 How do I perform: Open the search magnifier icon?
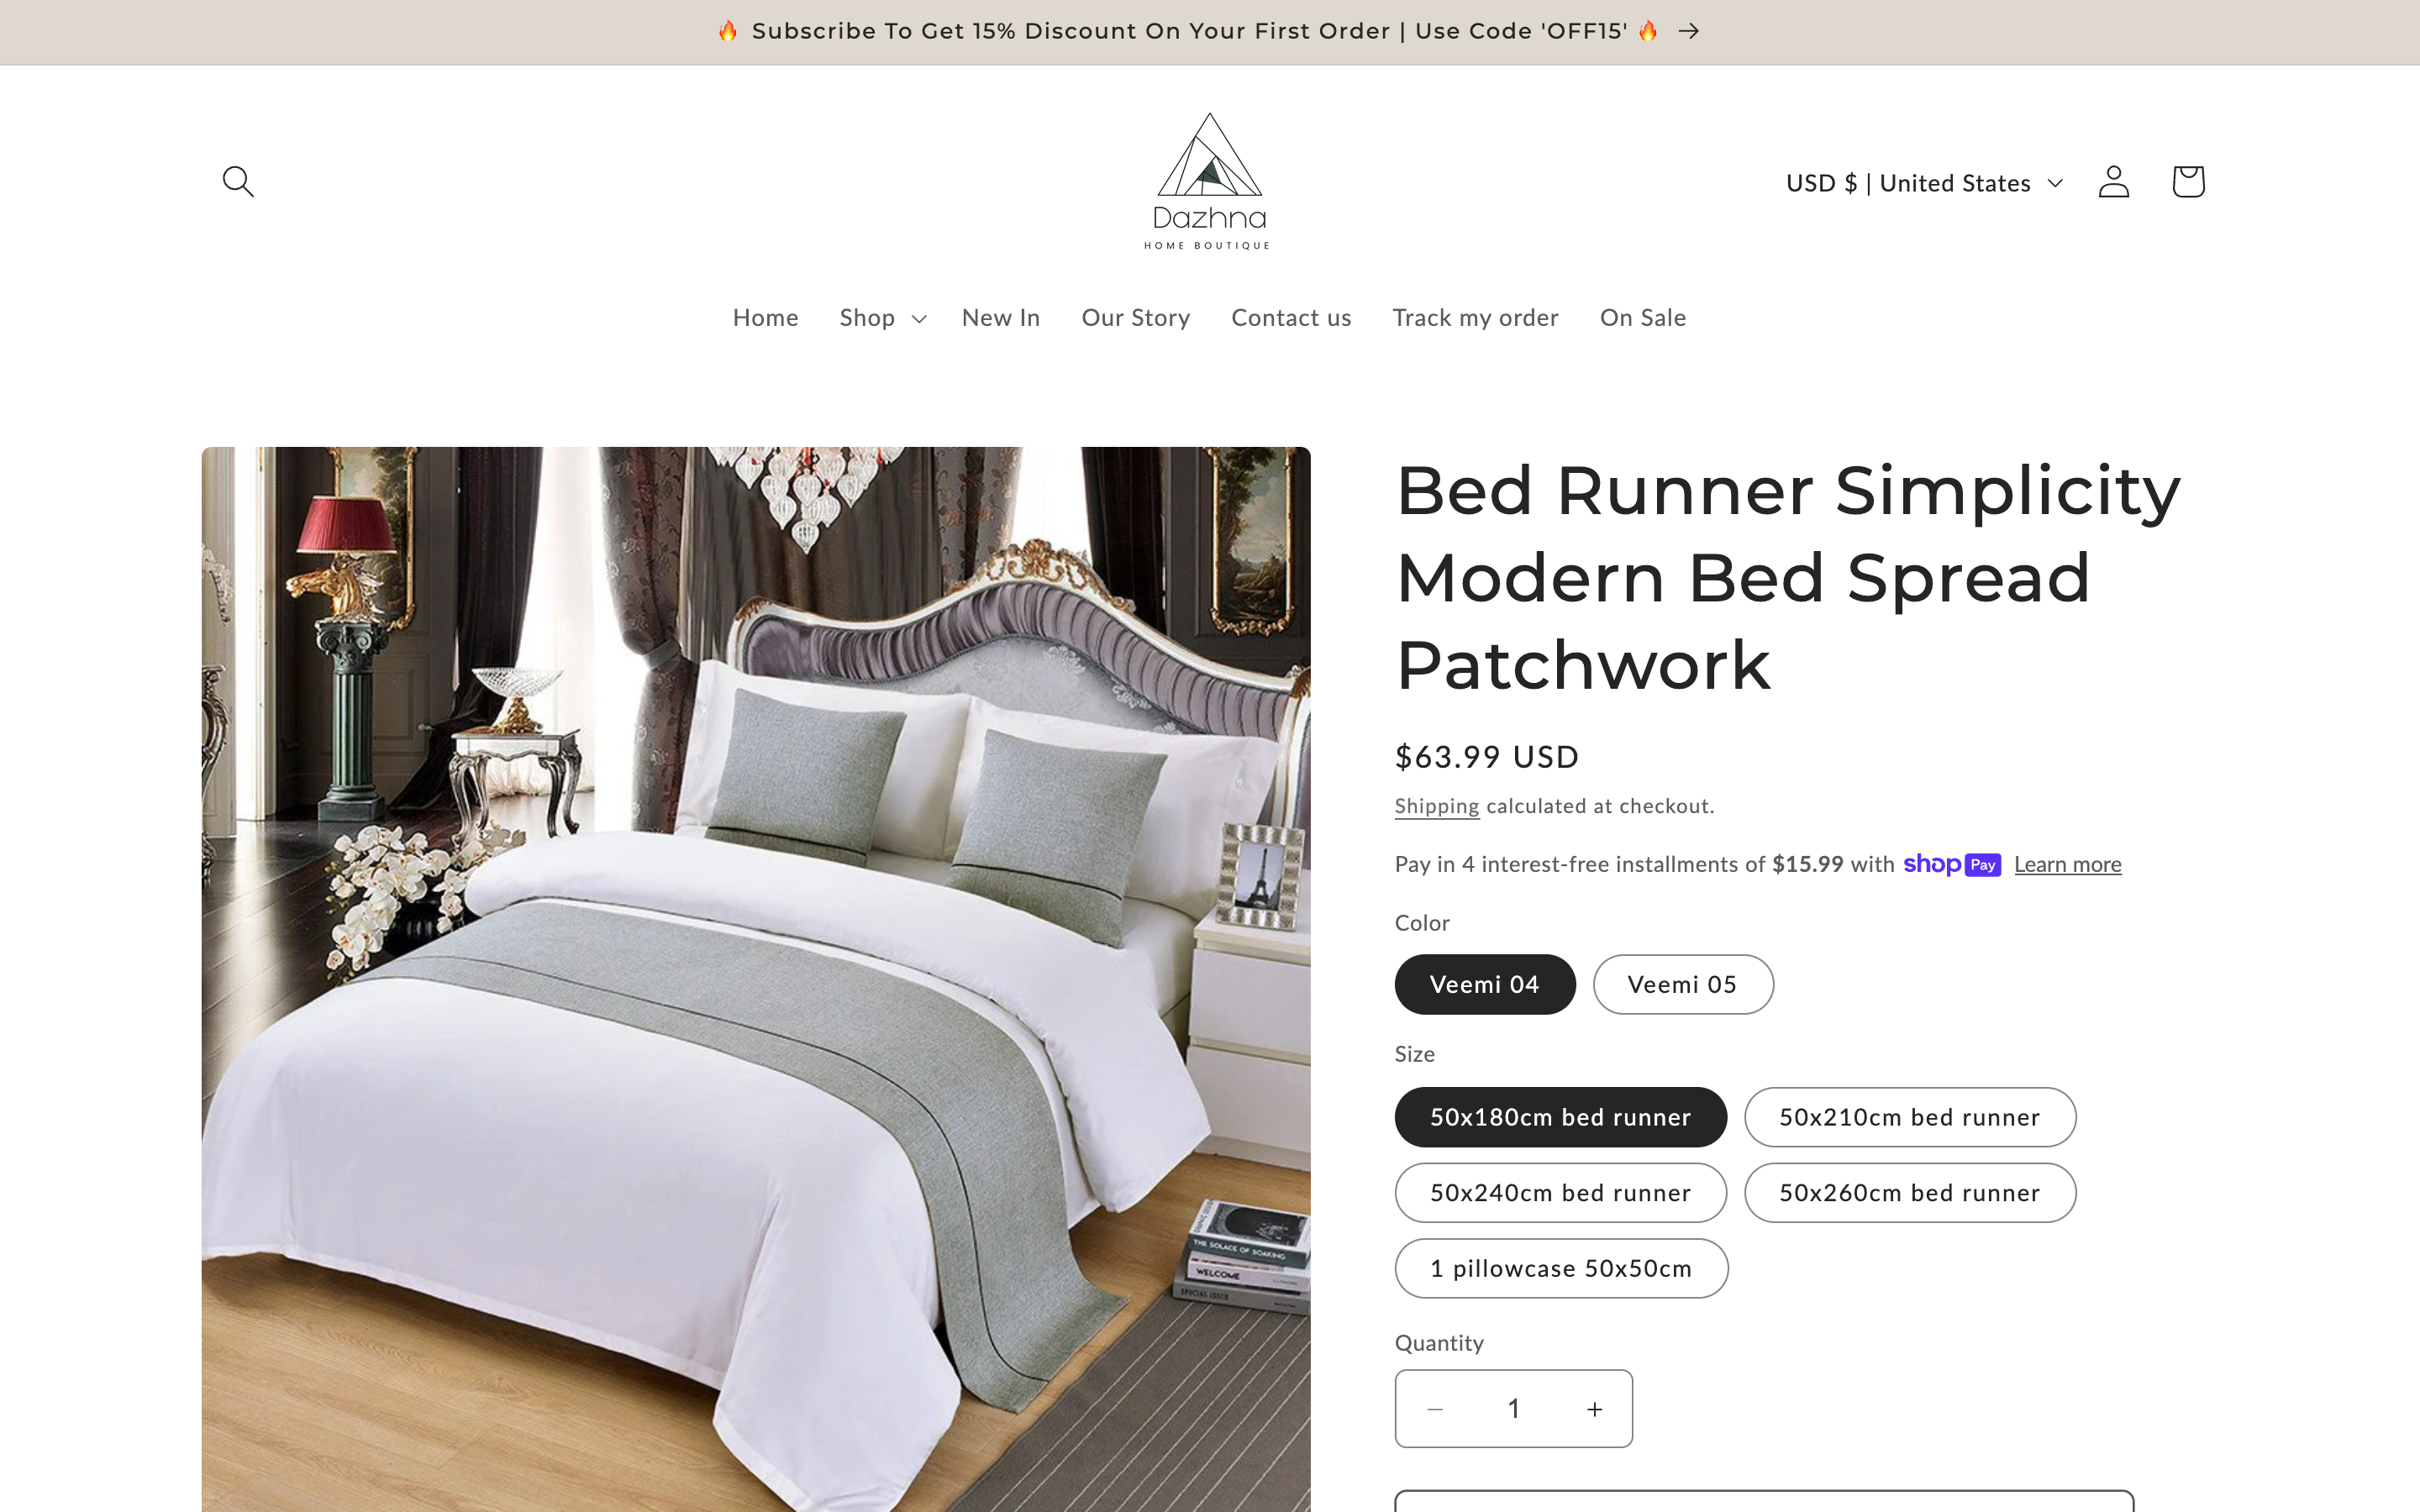coord(238,181)
